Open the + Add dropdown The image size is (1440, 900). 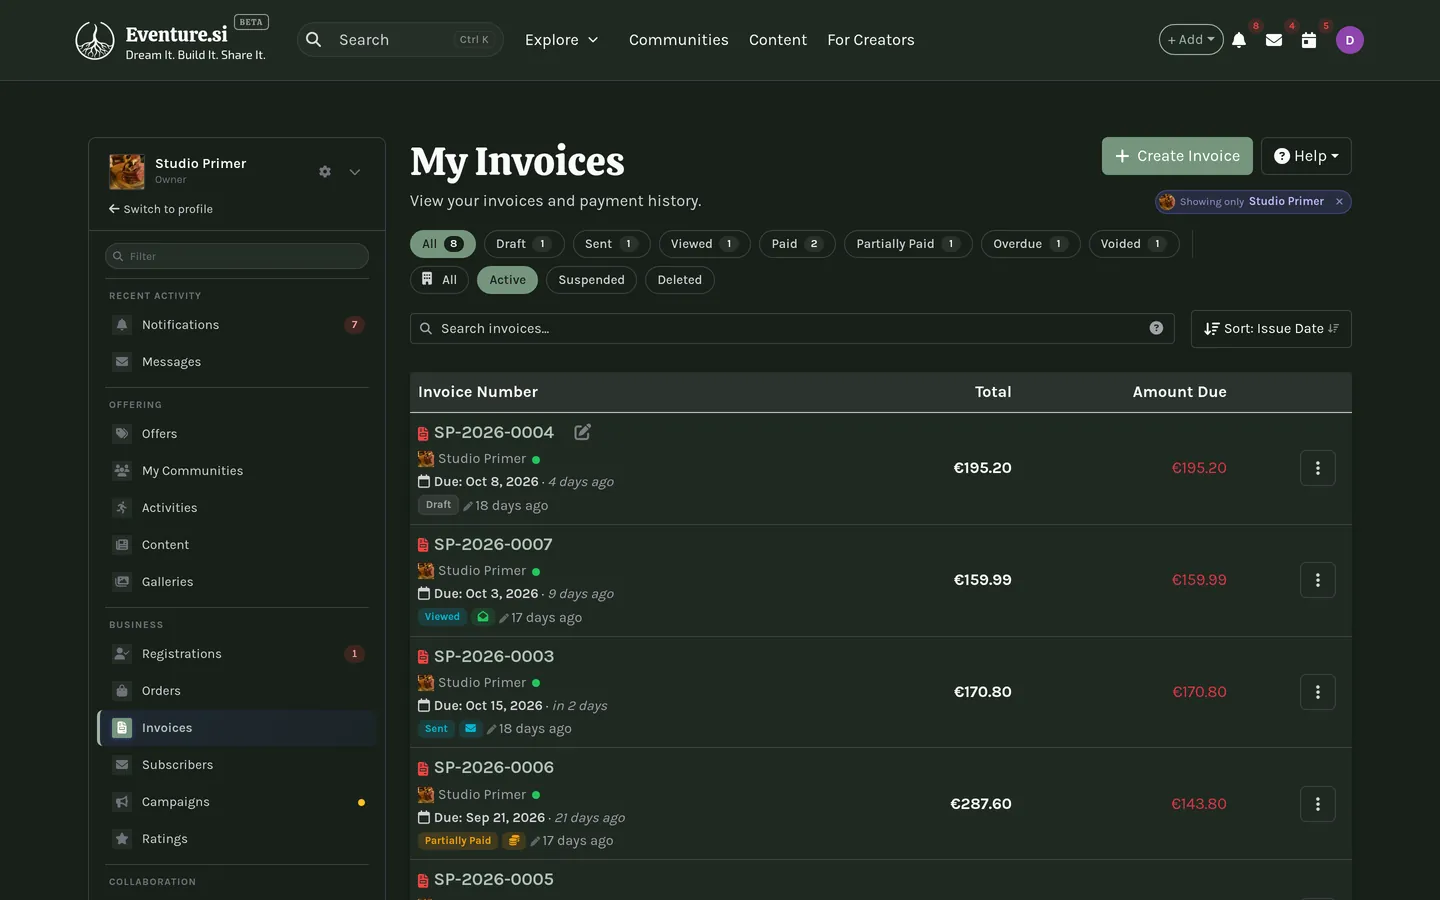(x=1191, y=40)
